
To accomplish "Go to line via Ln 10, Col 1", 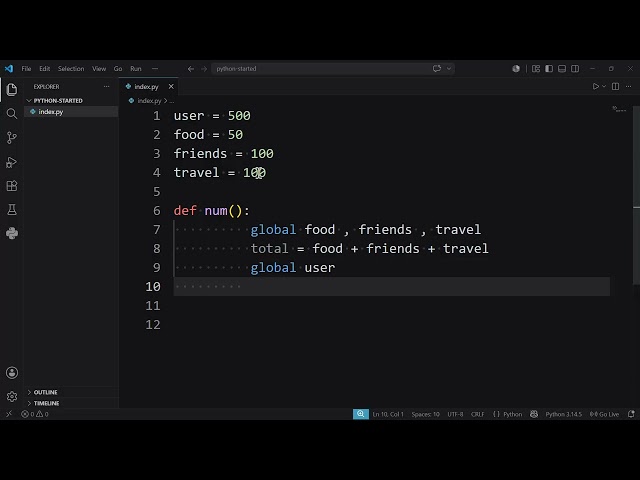I will click(388, 414).
